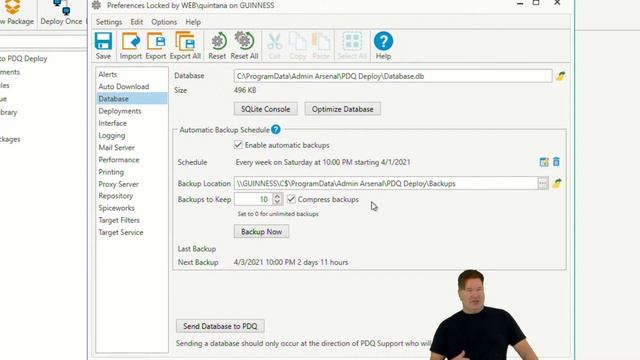
Task: Browse for Backup Location with ellipsis button
Action: (543, 183)
